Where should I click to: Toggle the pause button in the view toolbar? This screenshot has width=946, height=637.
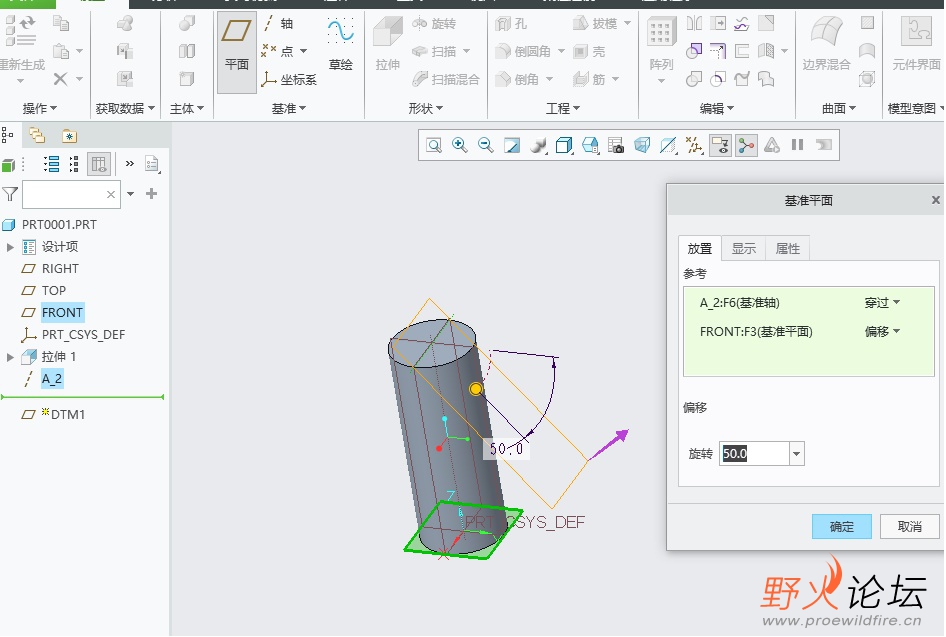click(x=797, y=145)
